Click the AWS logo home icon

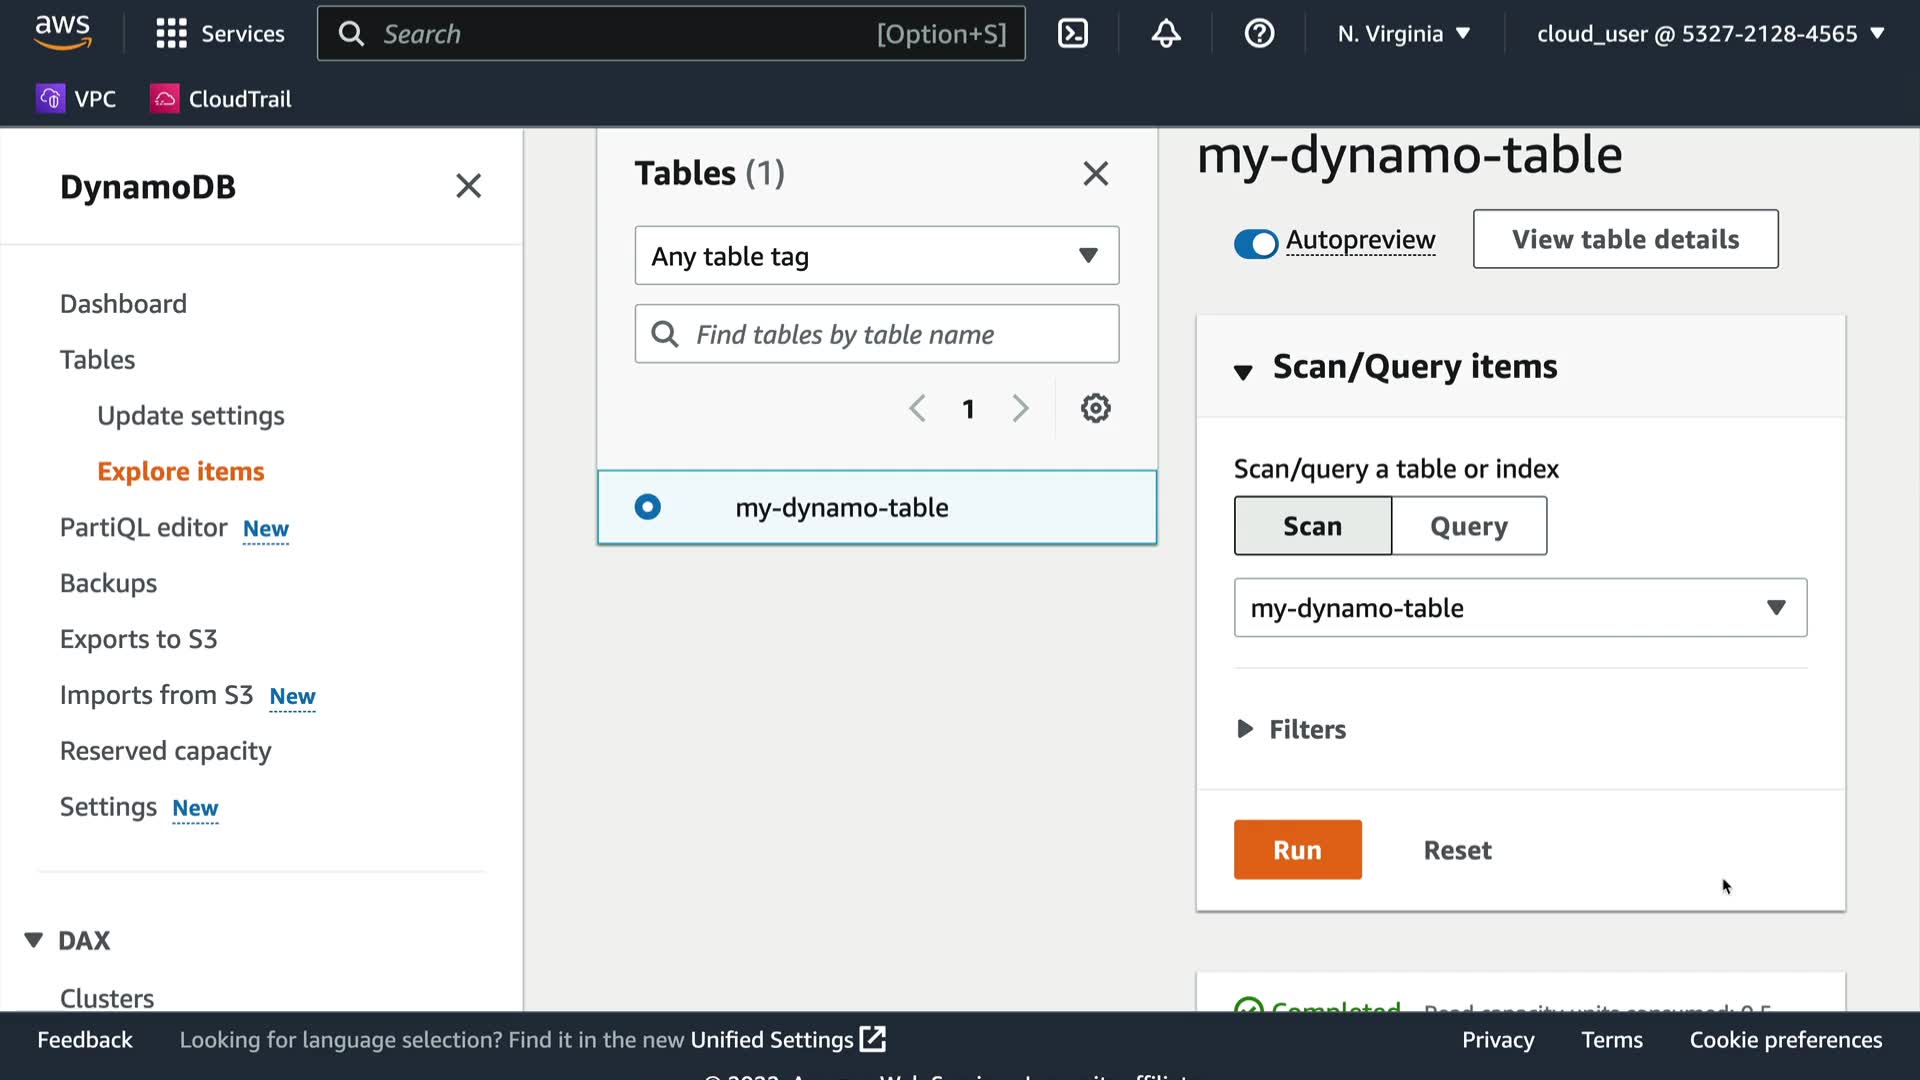pos(62,32)
